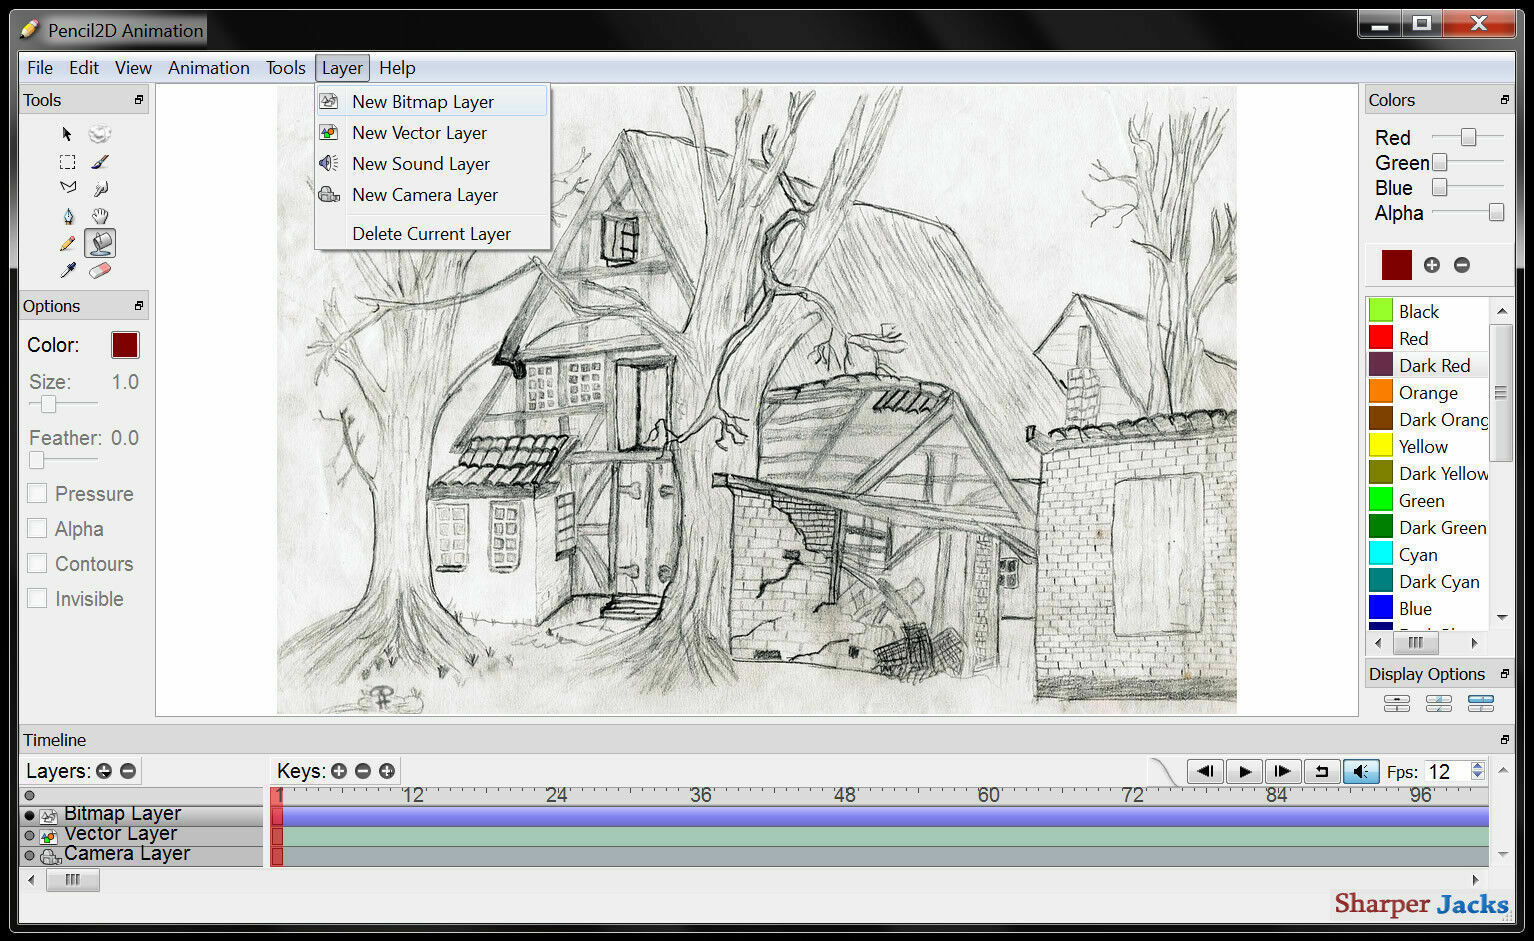Pick the Eyedropper tool

click(67, 270)
